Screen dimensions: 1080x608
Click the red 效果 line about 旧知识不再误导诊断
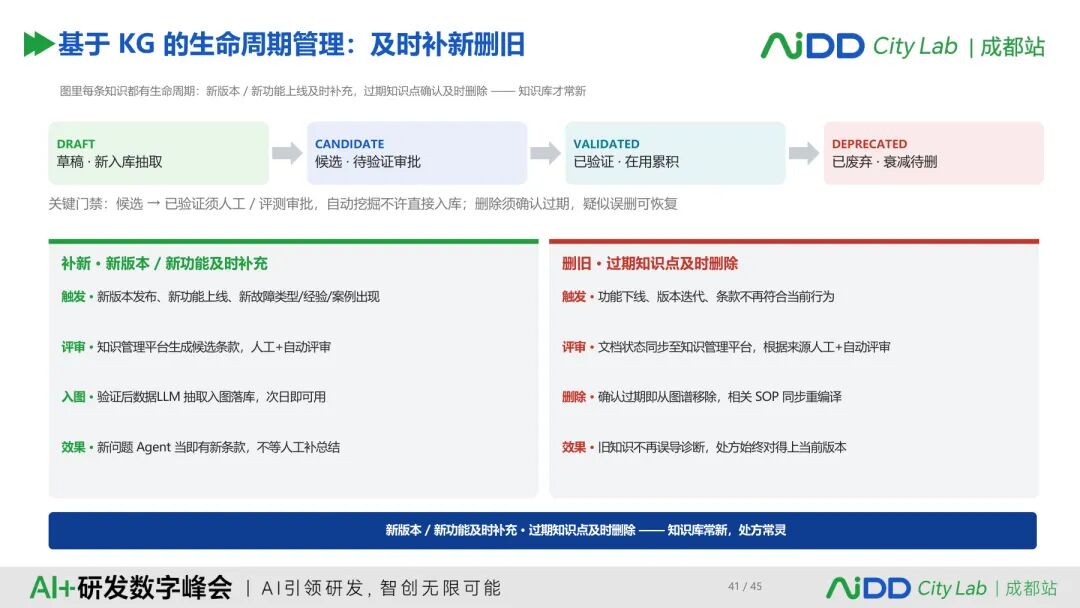(704, 448)
